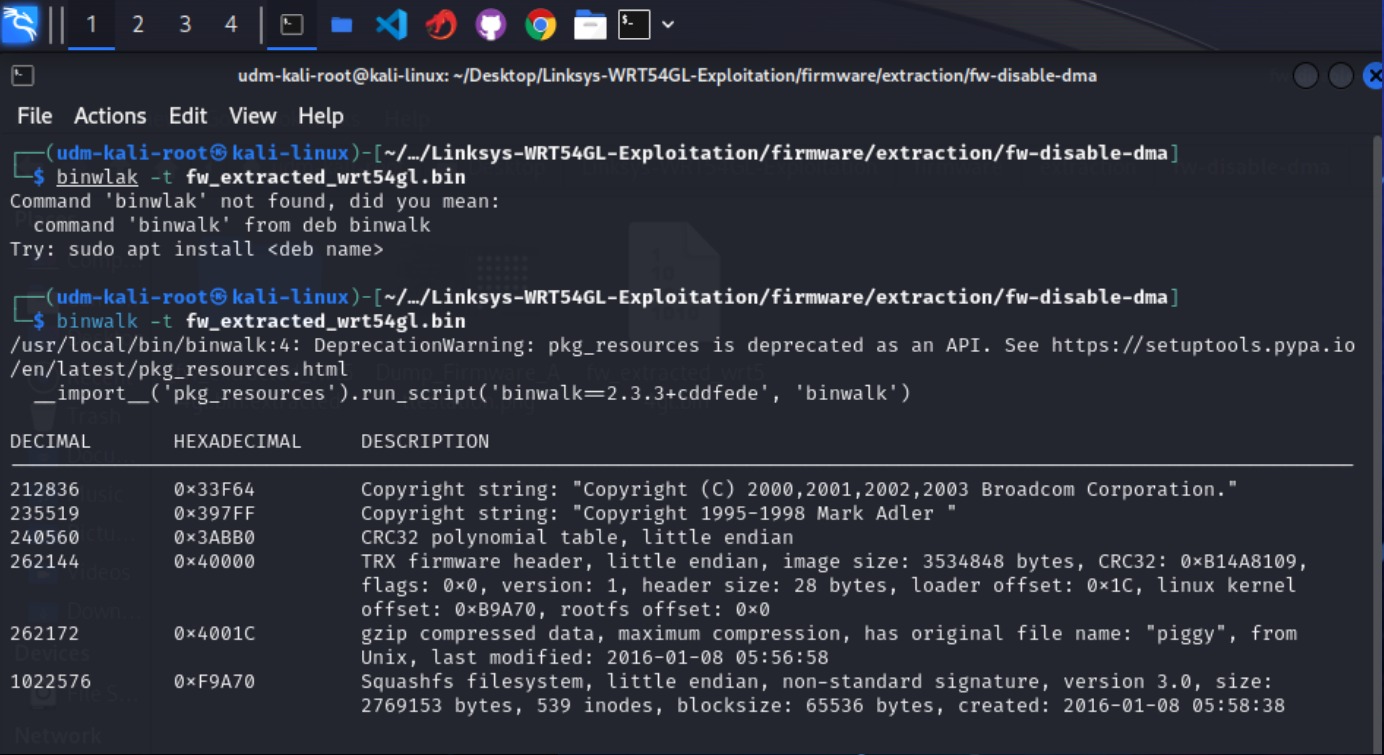
Task: Switch to workspace 4
Action: pyautogui.click(x=231, y=24)
